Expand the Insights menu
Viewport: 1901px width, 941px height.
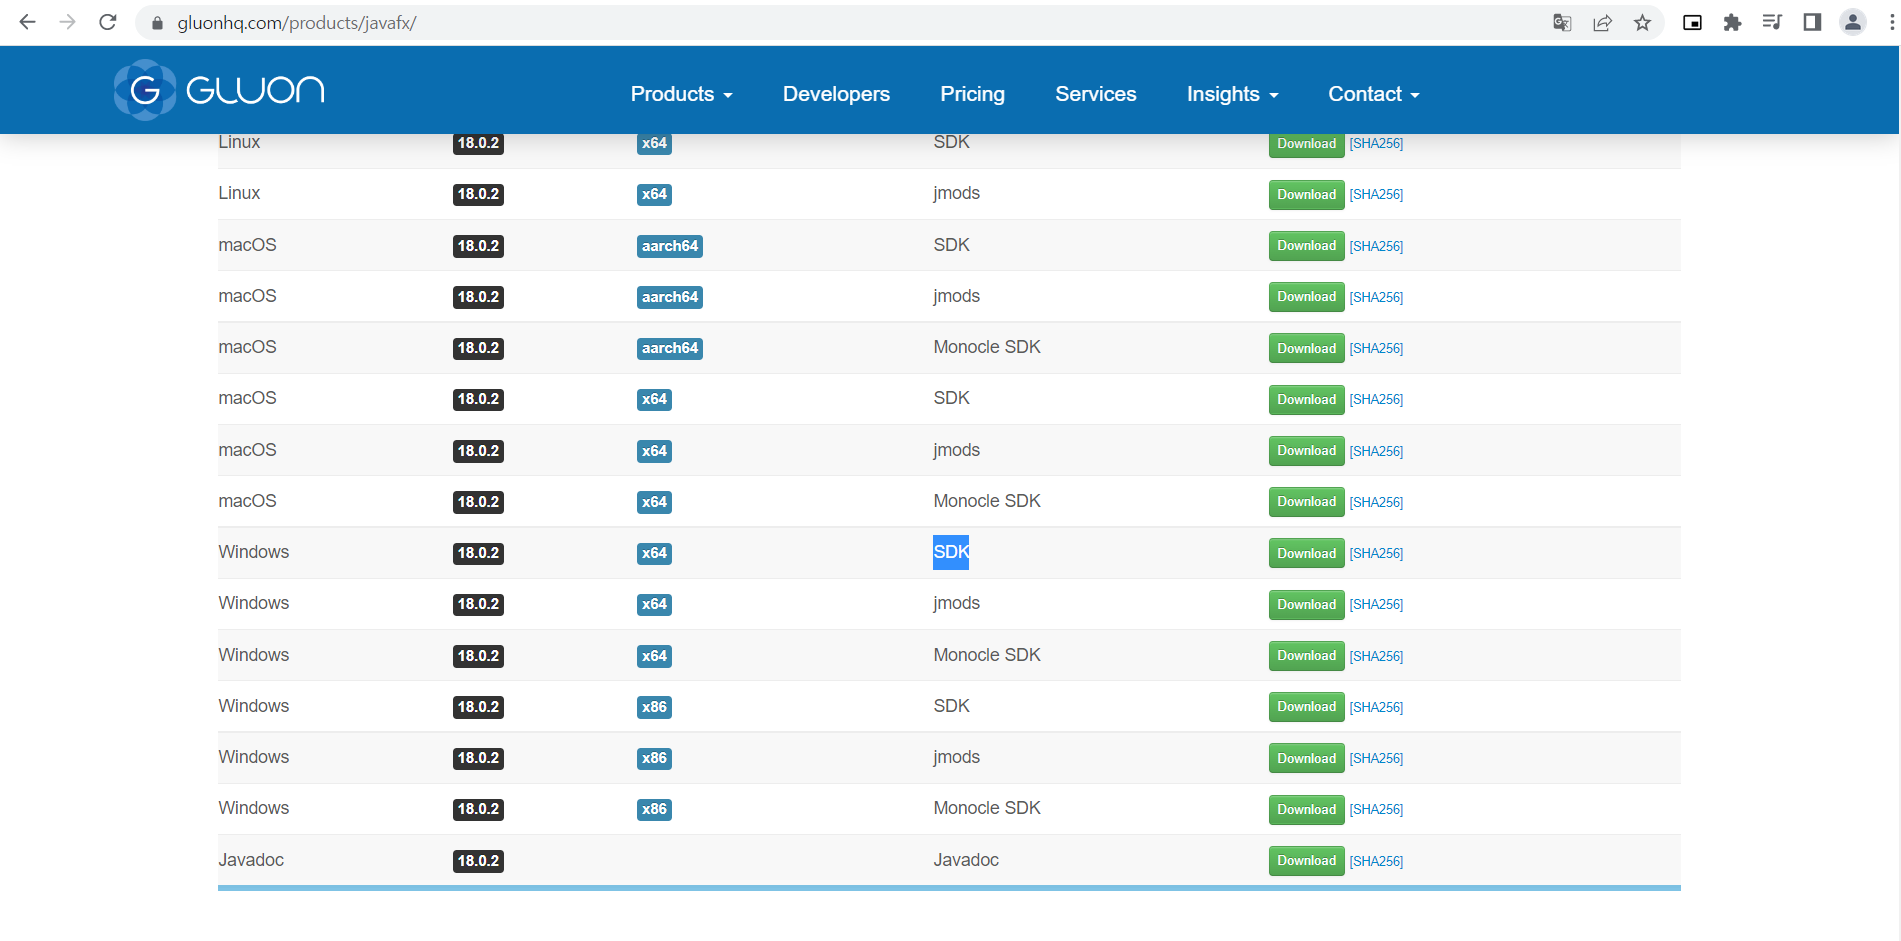[x=1232, y=94]
